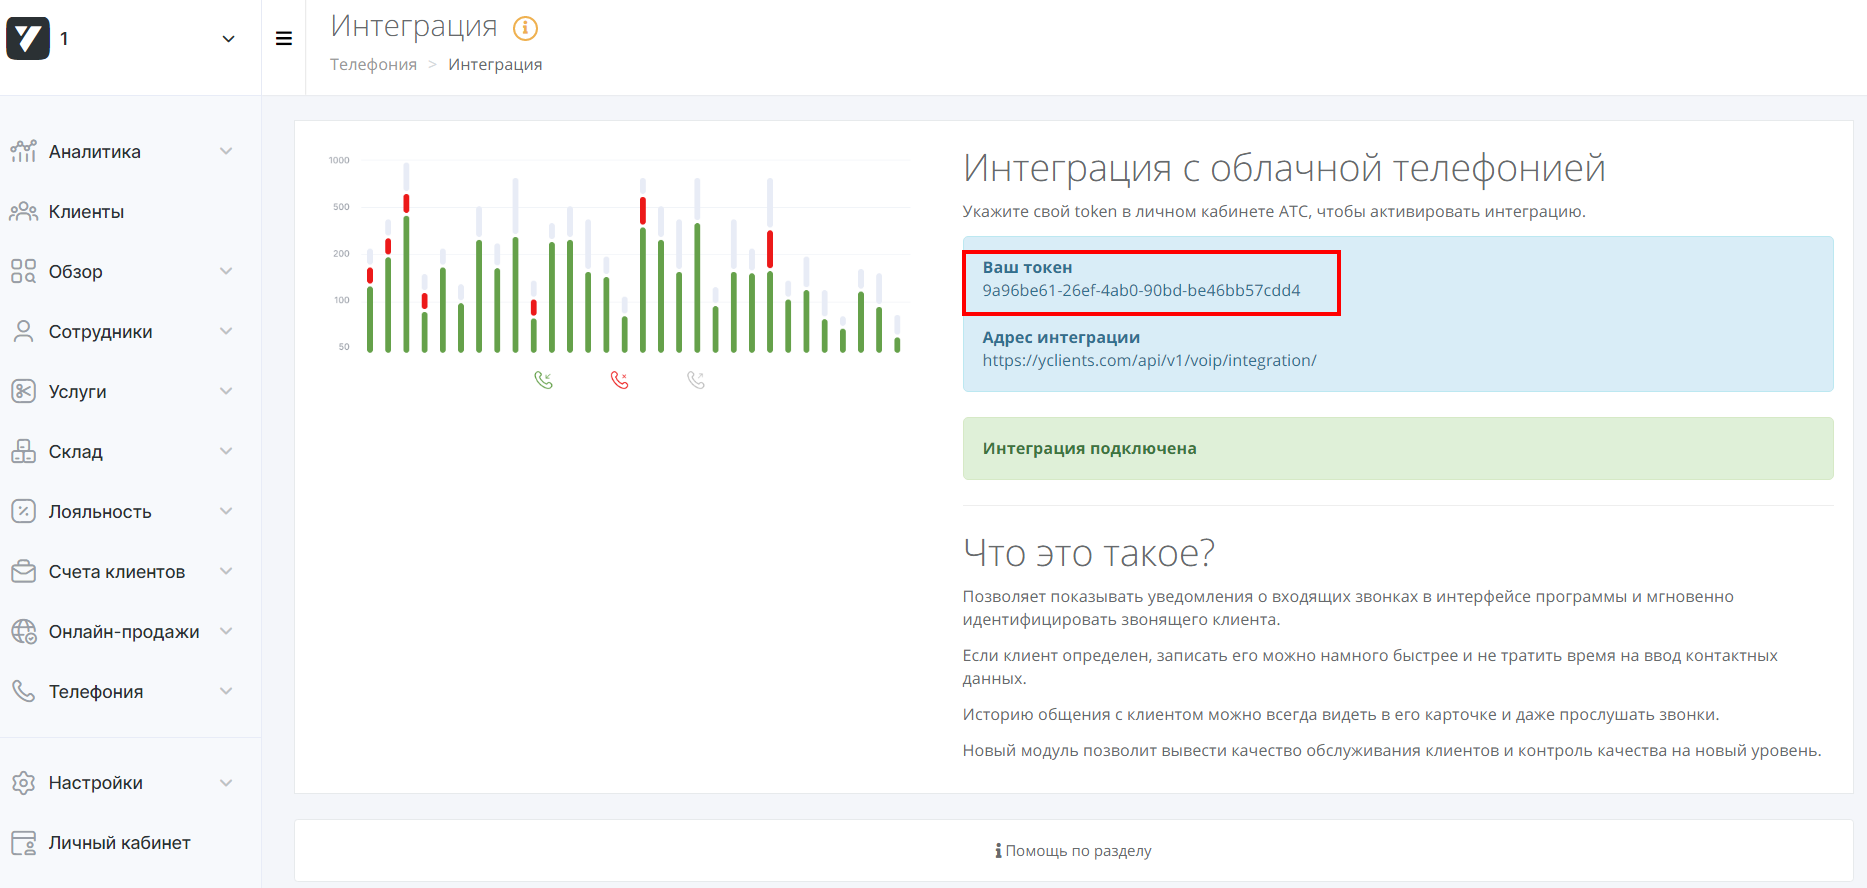Click the Клиенты people icon
Image resolution: width=1867 pixels, height=888 pixels.
(x=23, y=212)
